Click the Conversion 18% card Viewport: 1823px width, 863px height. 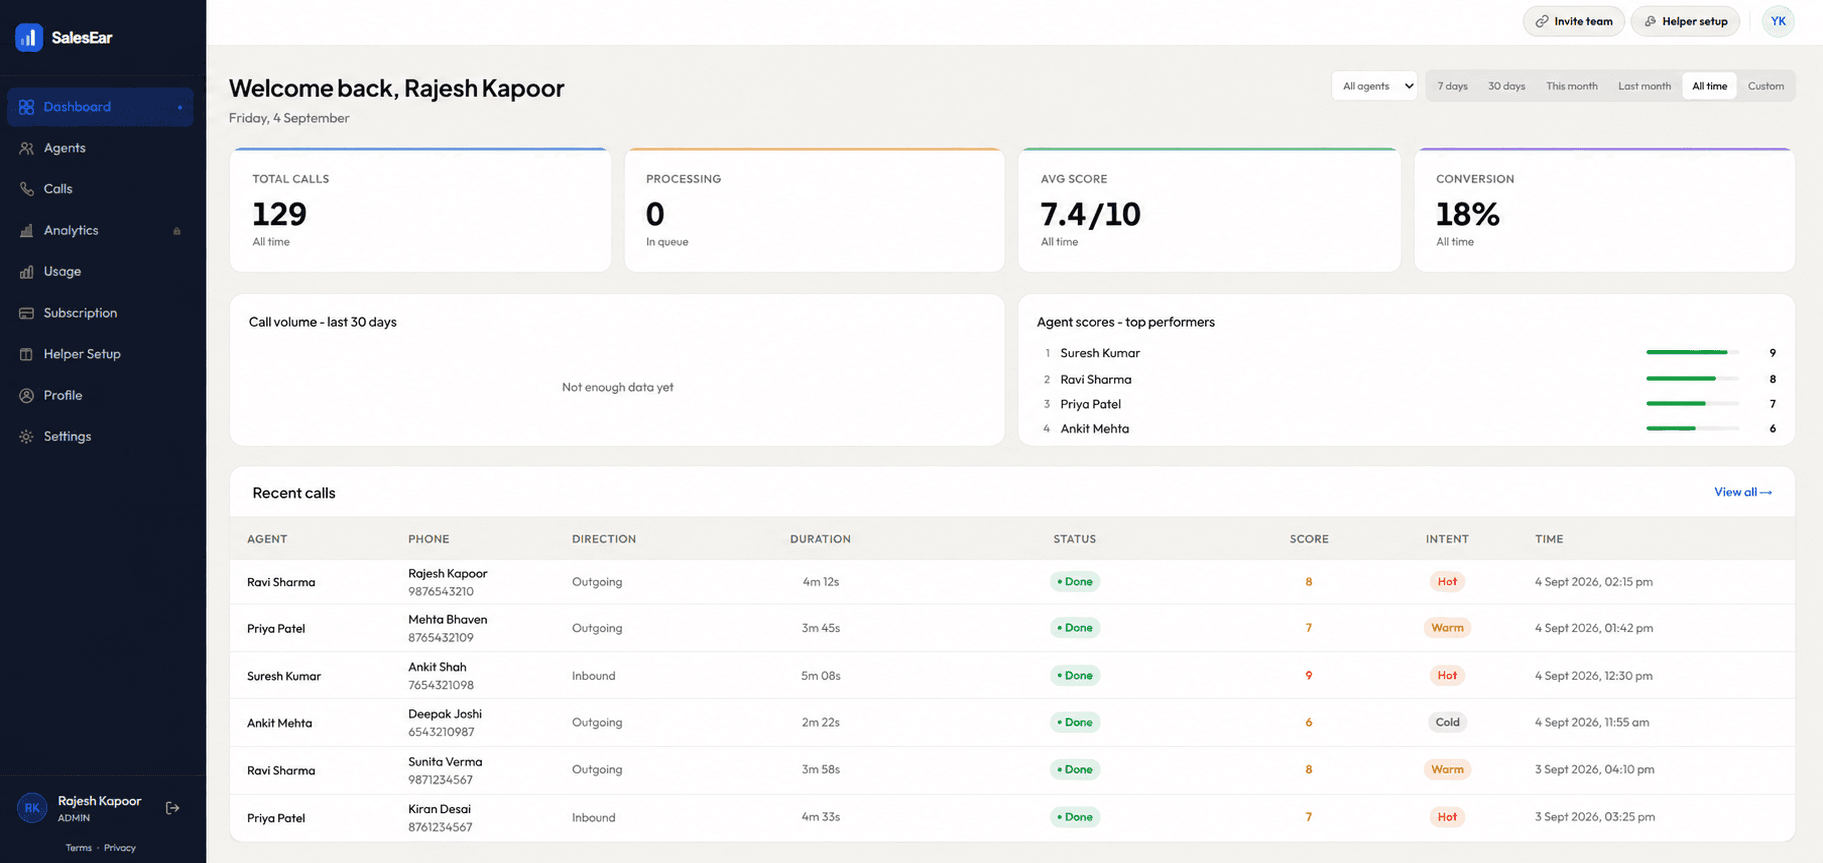[1604, 210]
